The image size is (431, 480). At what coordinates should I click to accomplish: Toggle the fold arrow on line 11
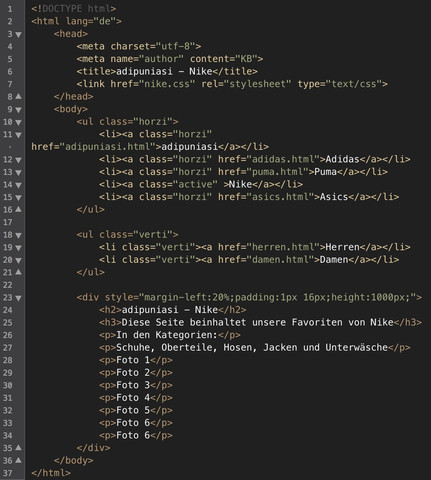pyautogui.click(x=18, y=135)
